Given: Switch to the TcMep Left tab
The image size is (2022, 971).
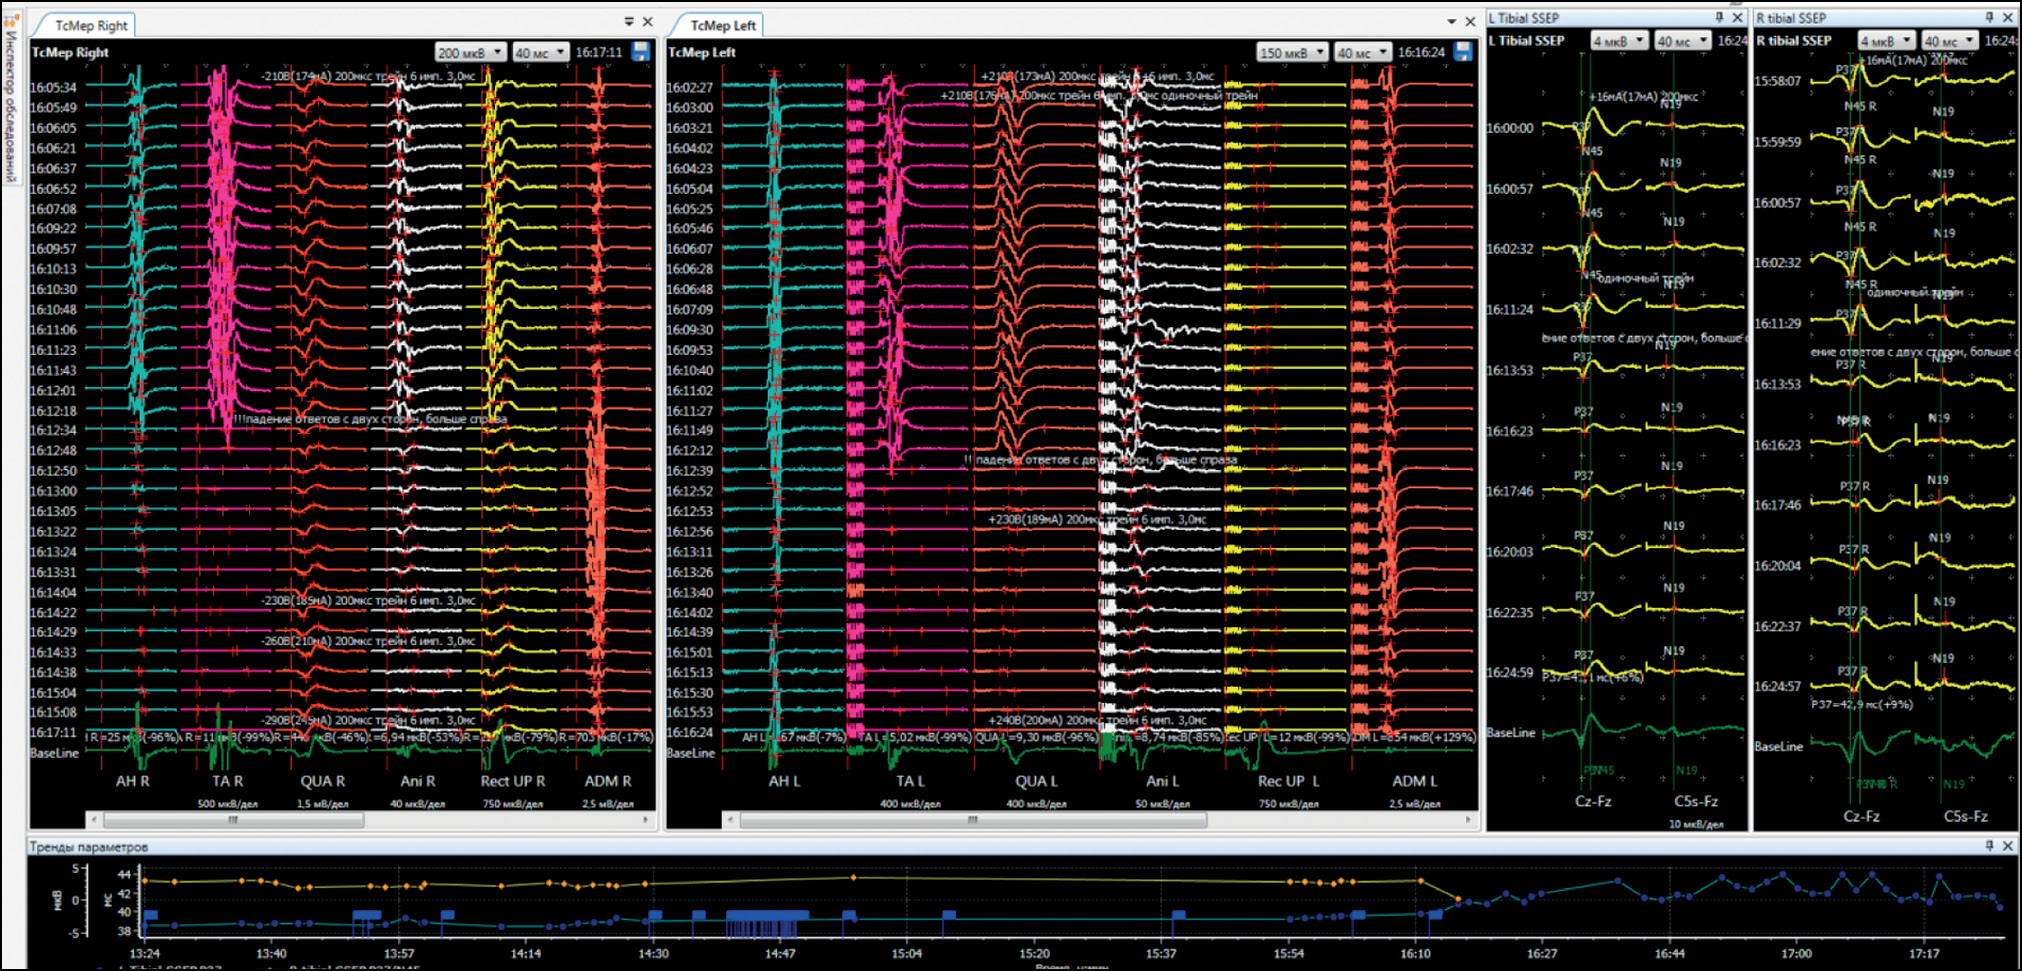Looking at the screenshot, I should click(722, 25).
